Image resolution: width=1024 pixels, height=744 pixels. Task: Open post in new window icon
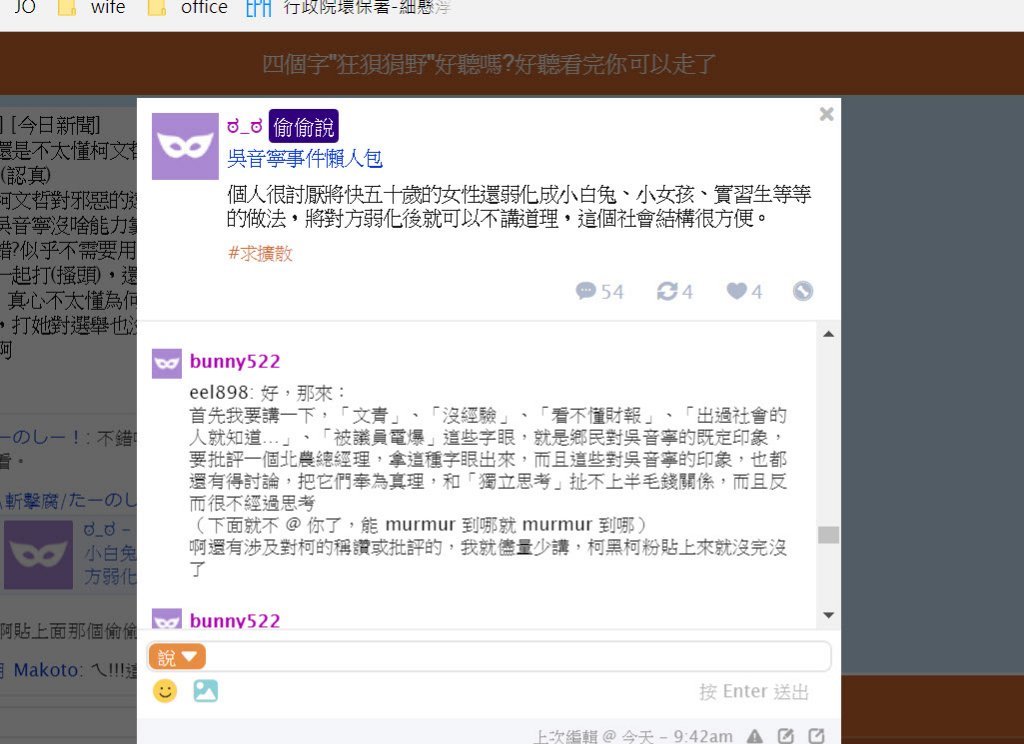816,736
